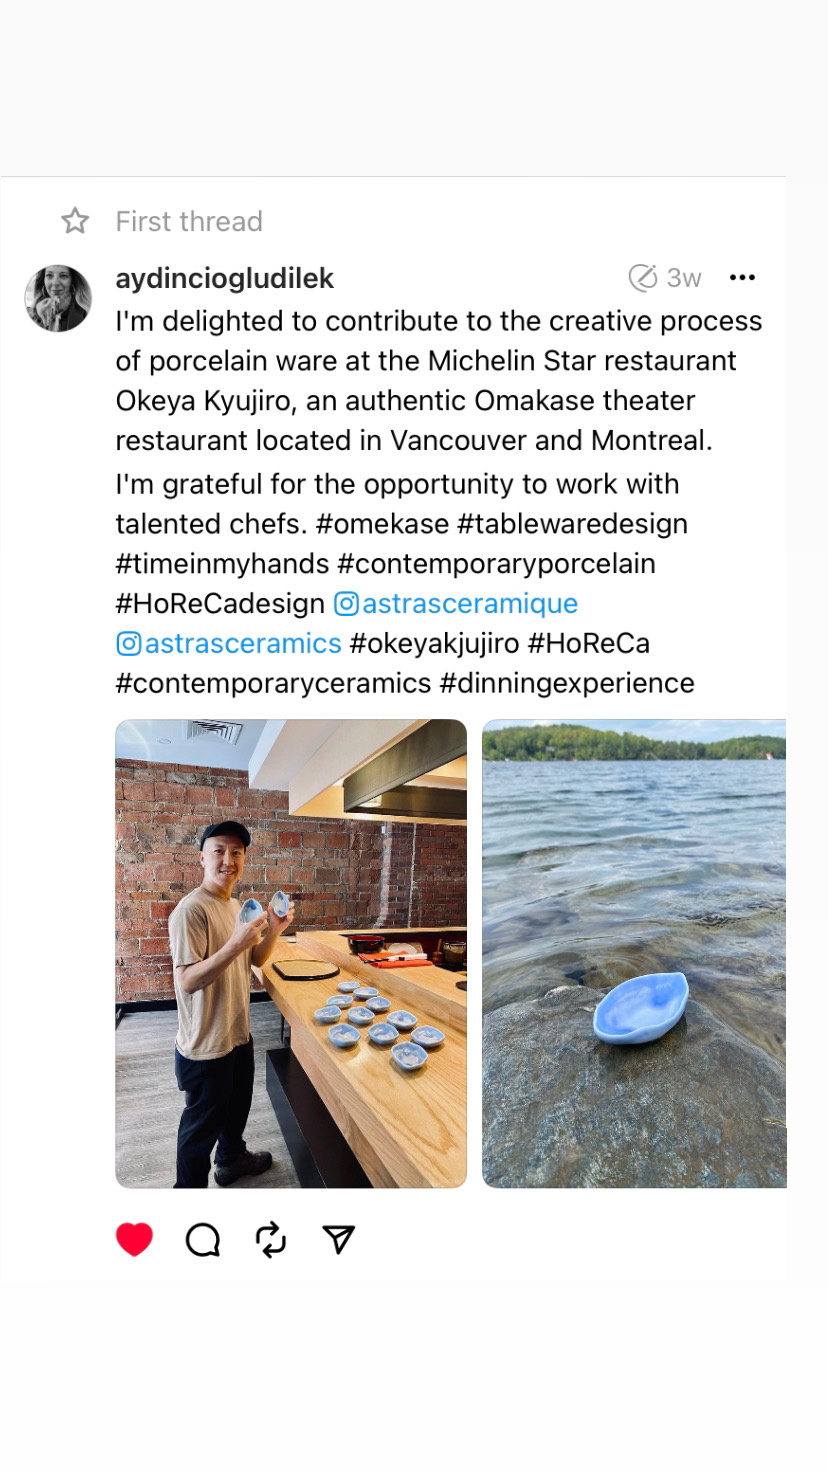Click the First thread label

click(x=189, y=221)
